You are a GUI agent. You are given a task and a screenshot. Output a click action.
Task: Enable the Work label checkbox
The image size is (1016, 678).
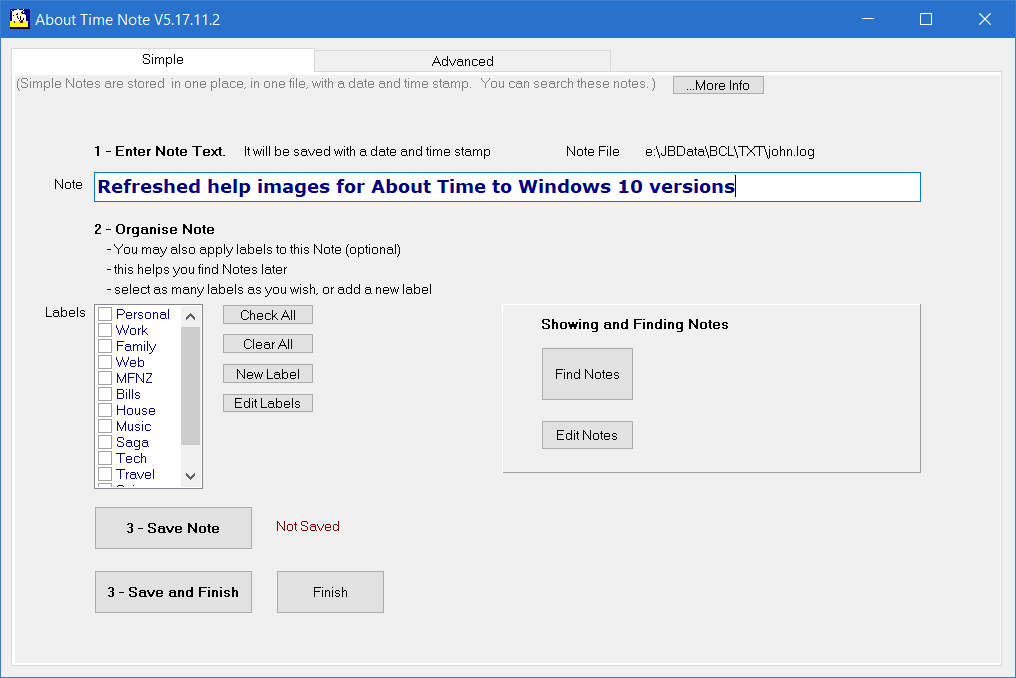105,330
